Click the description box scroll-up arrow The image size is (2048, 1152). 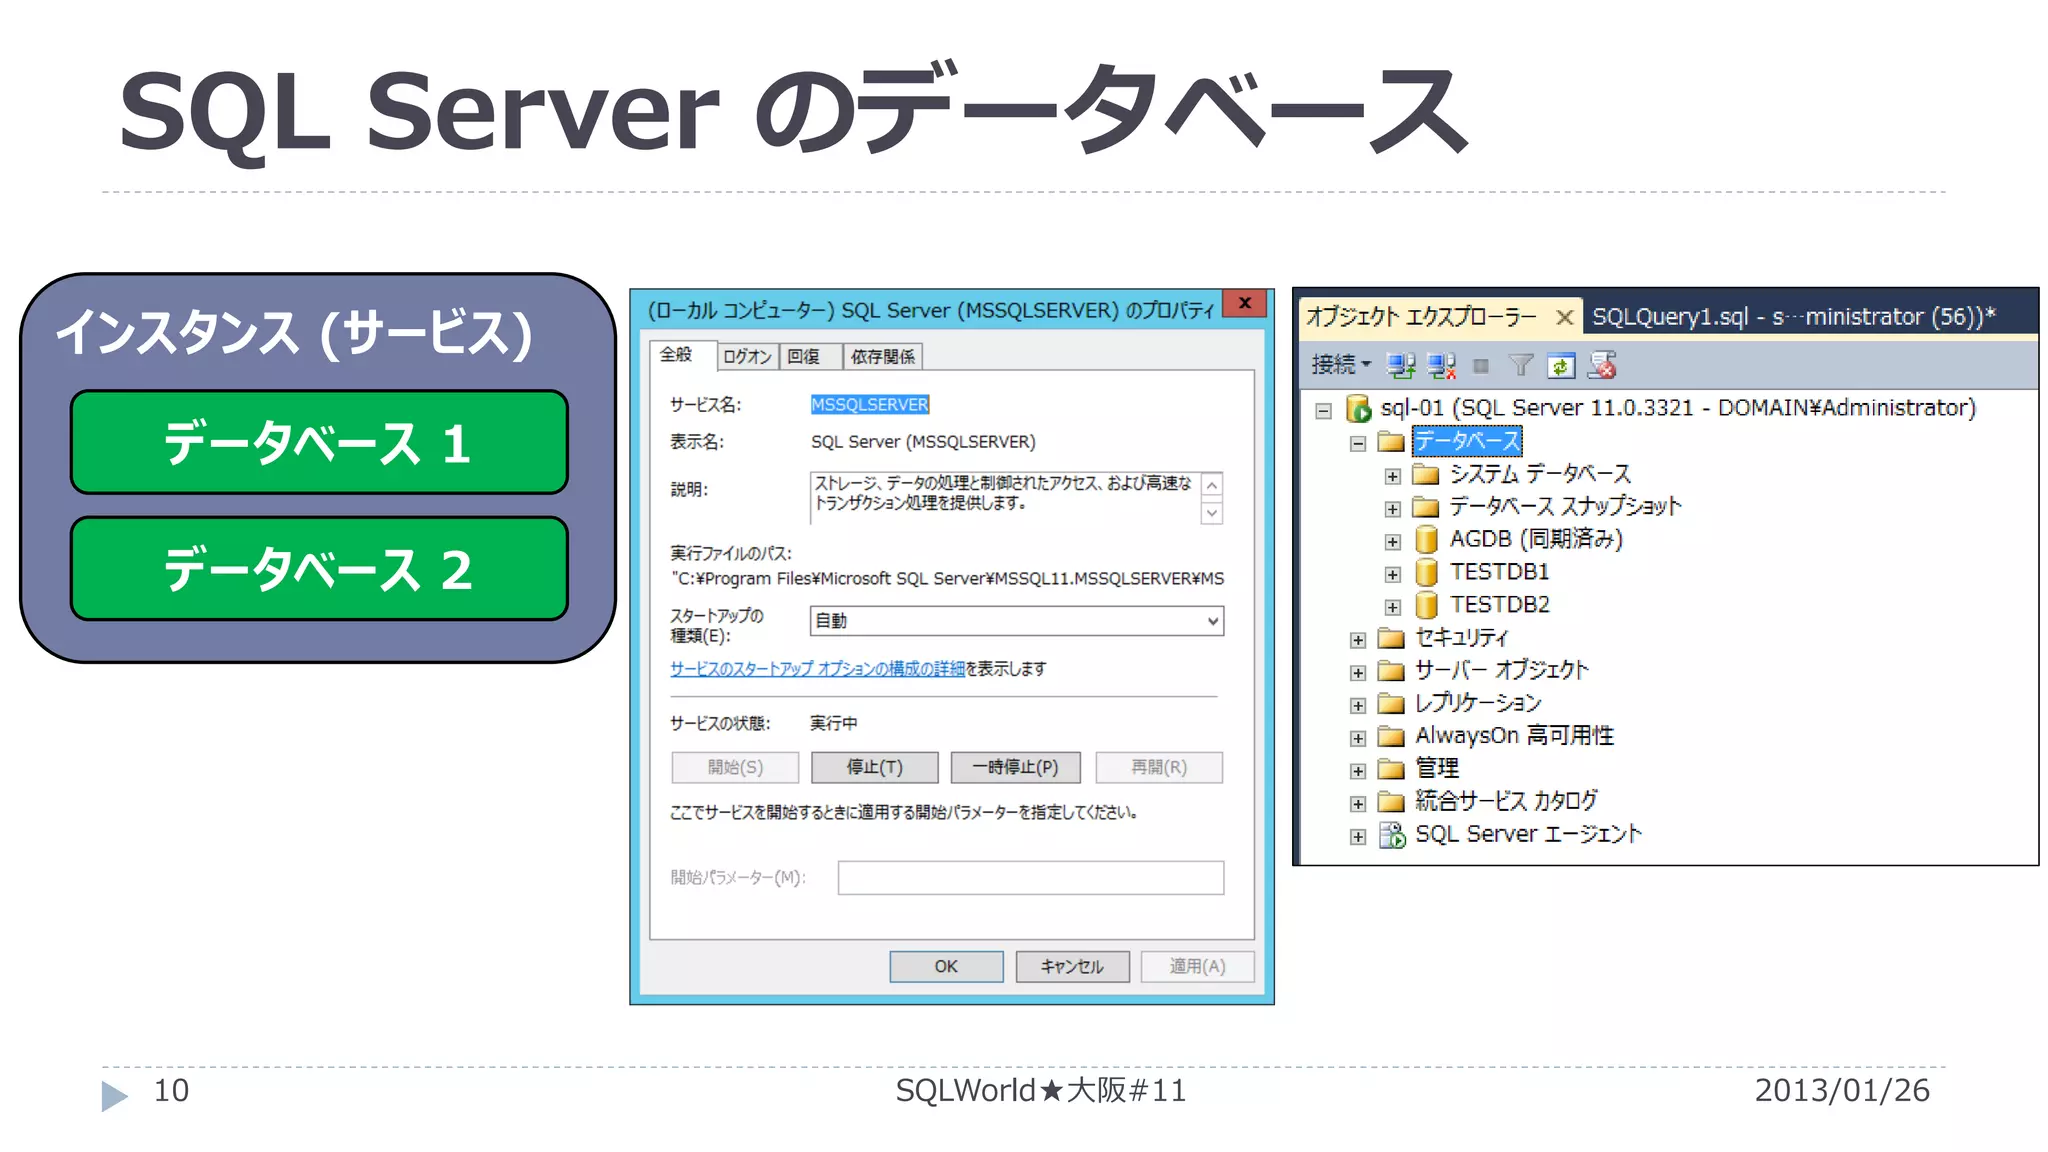(x=1212, y=485)
